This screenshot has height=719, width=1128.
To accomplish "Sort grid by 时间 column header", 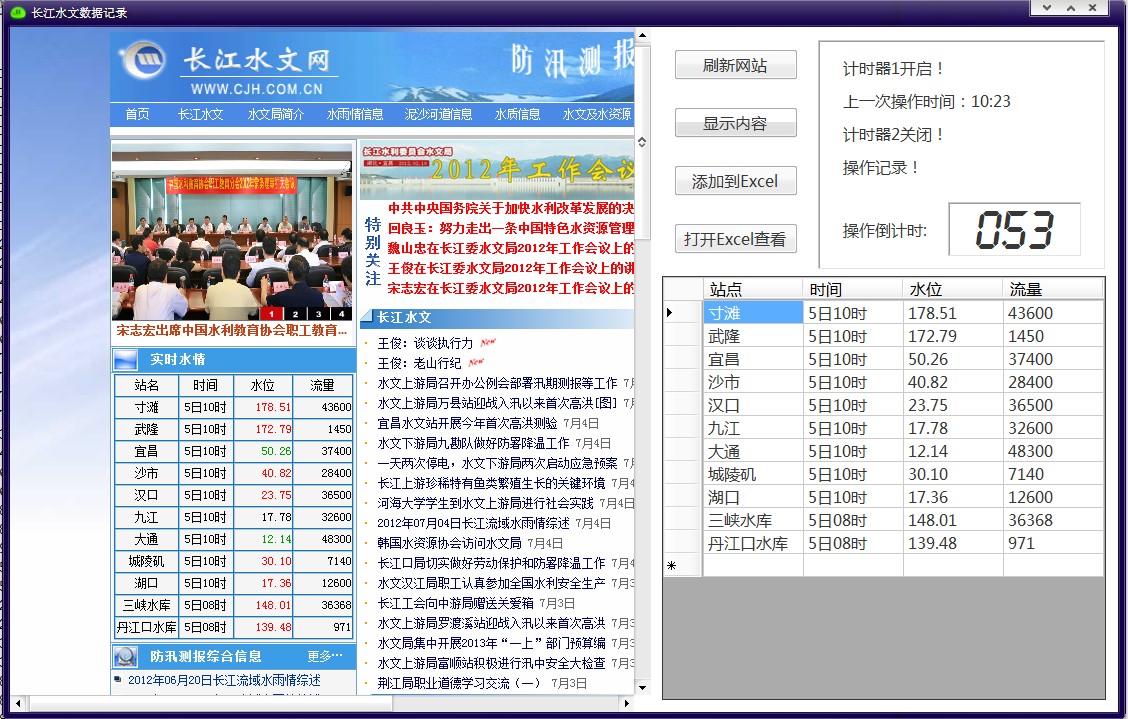I will (x=852, y=289).
